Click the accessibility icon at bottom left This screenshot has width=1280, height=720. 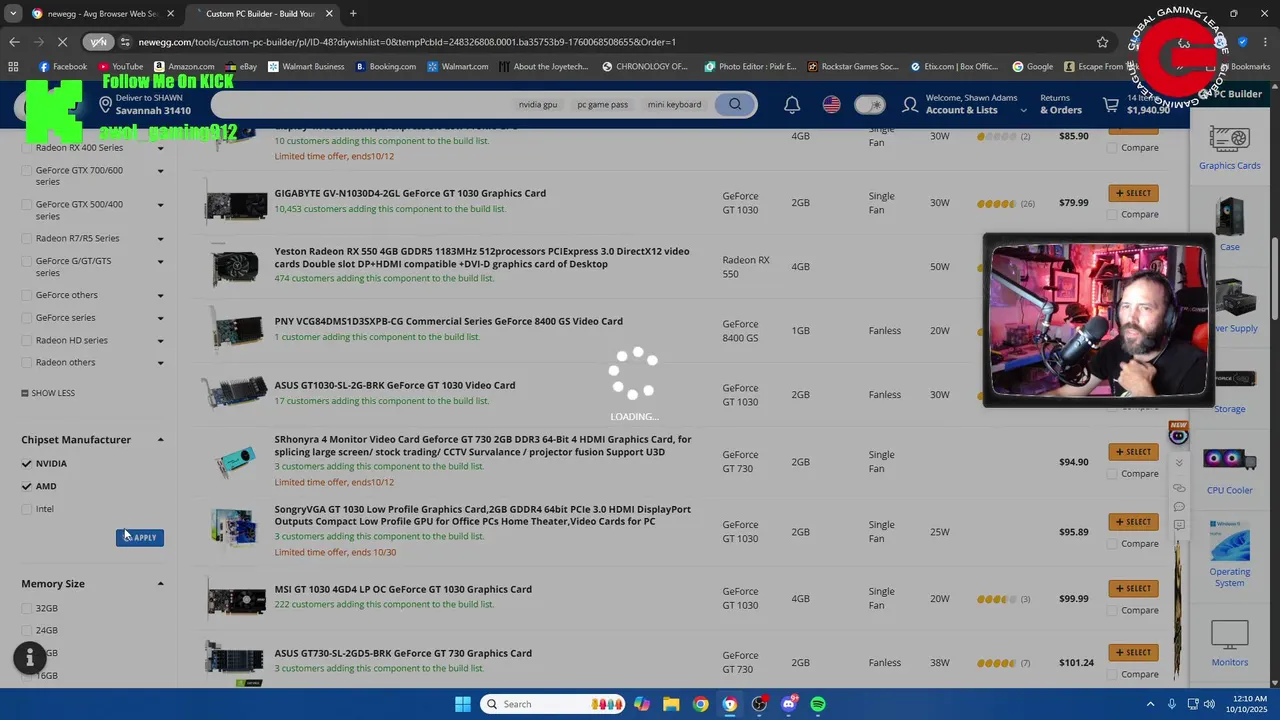click(x=30, y=657)
